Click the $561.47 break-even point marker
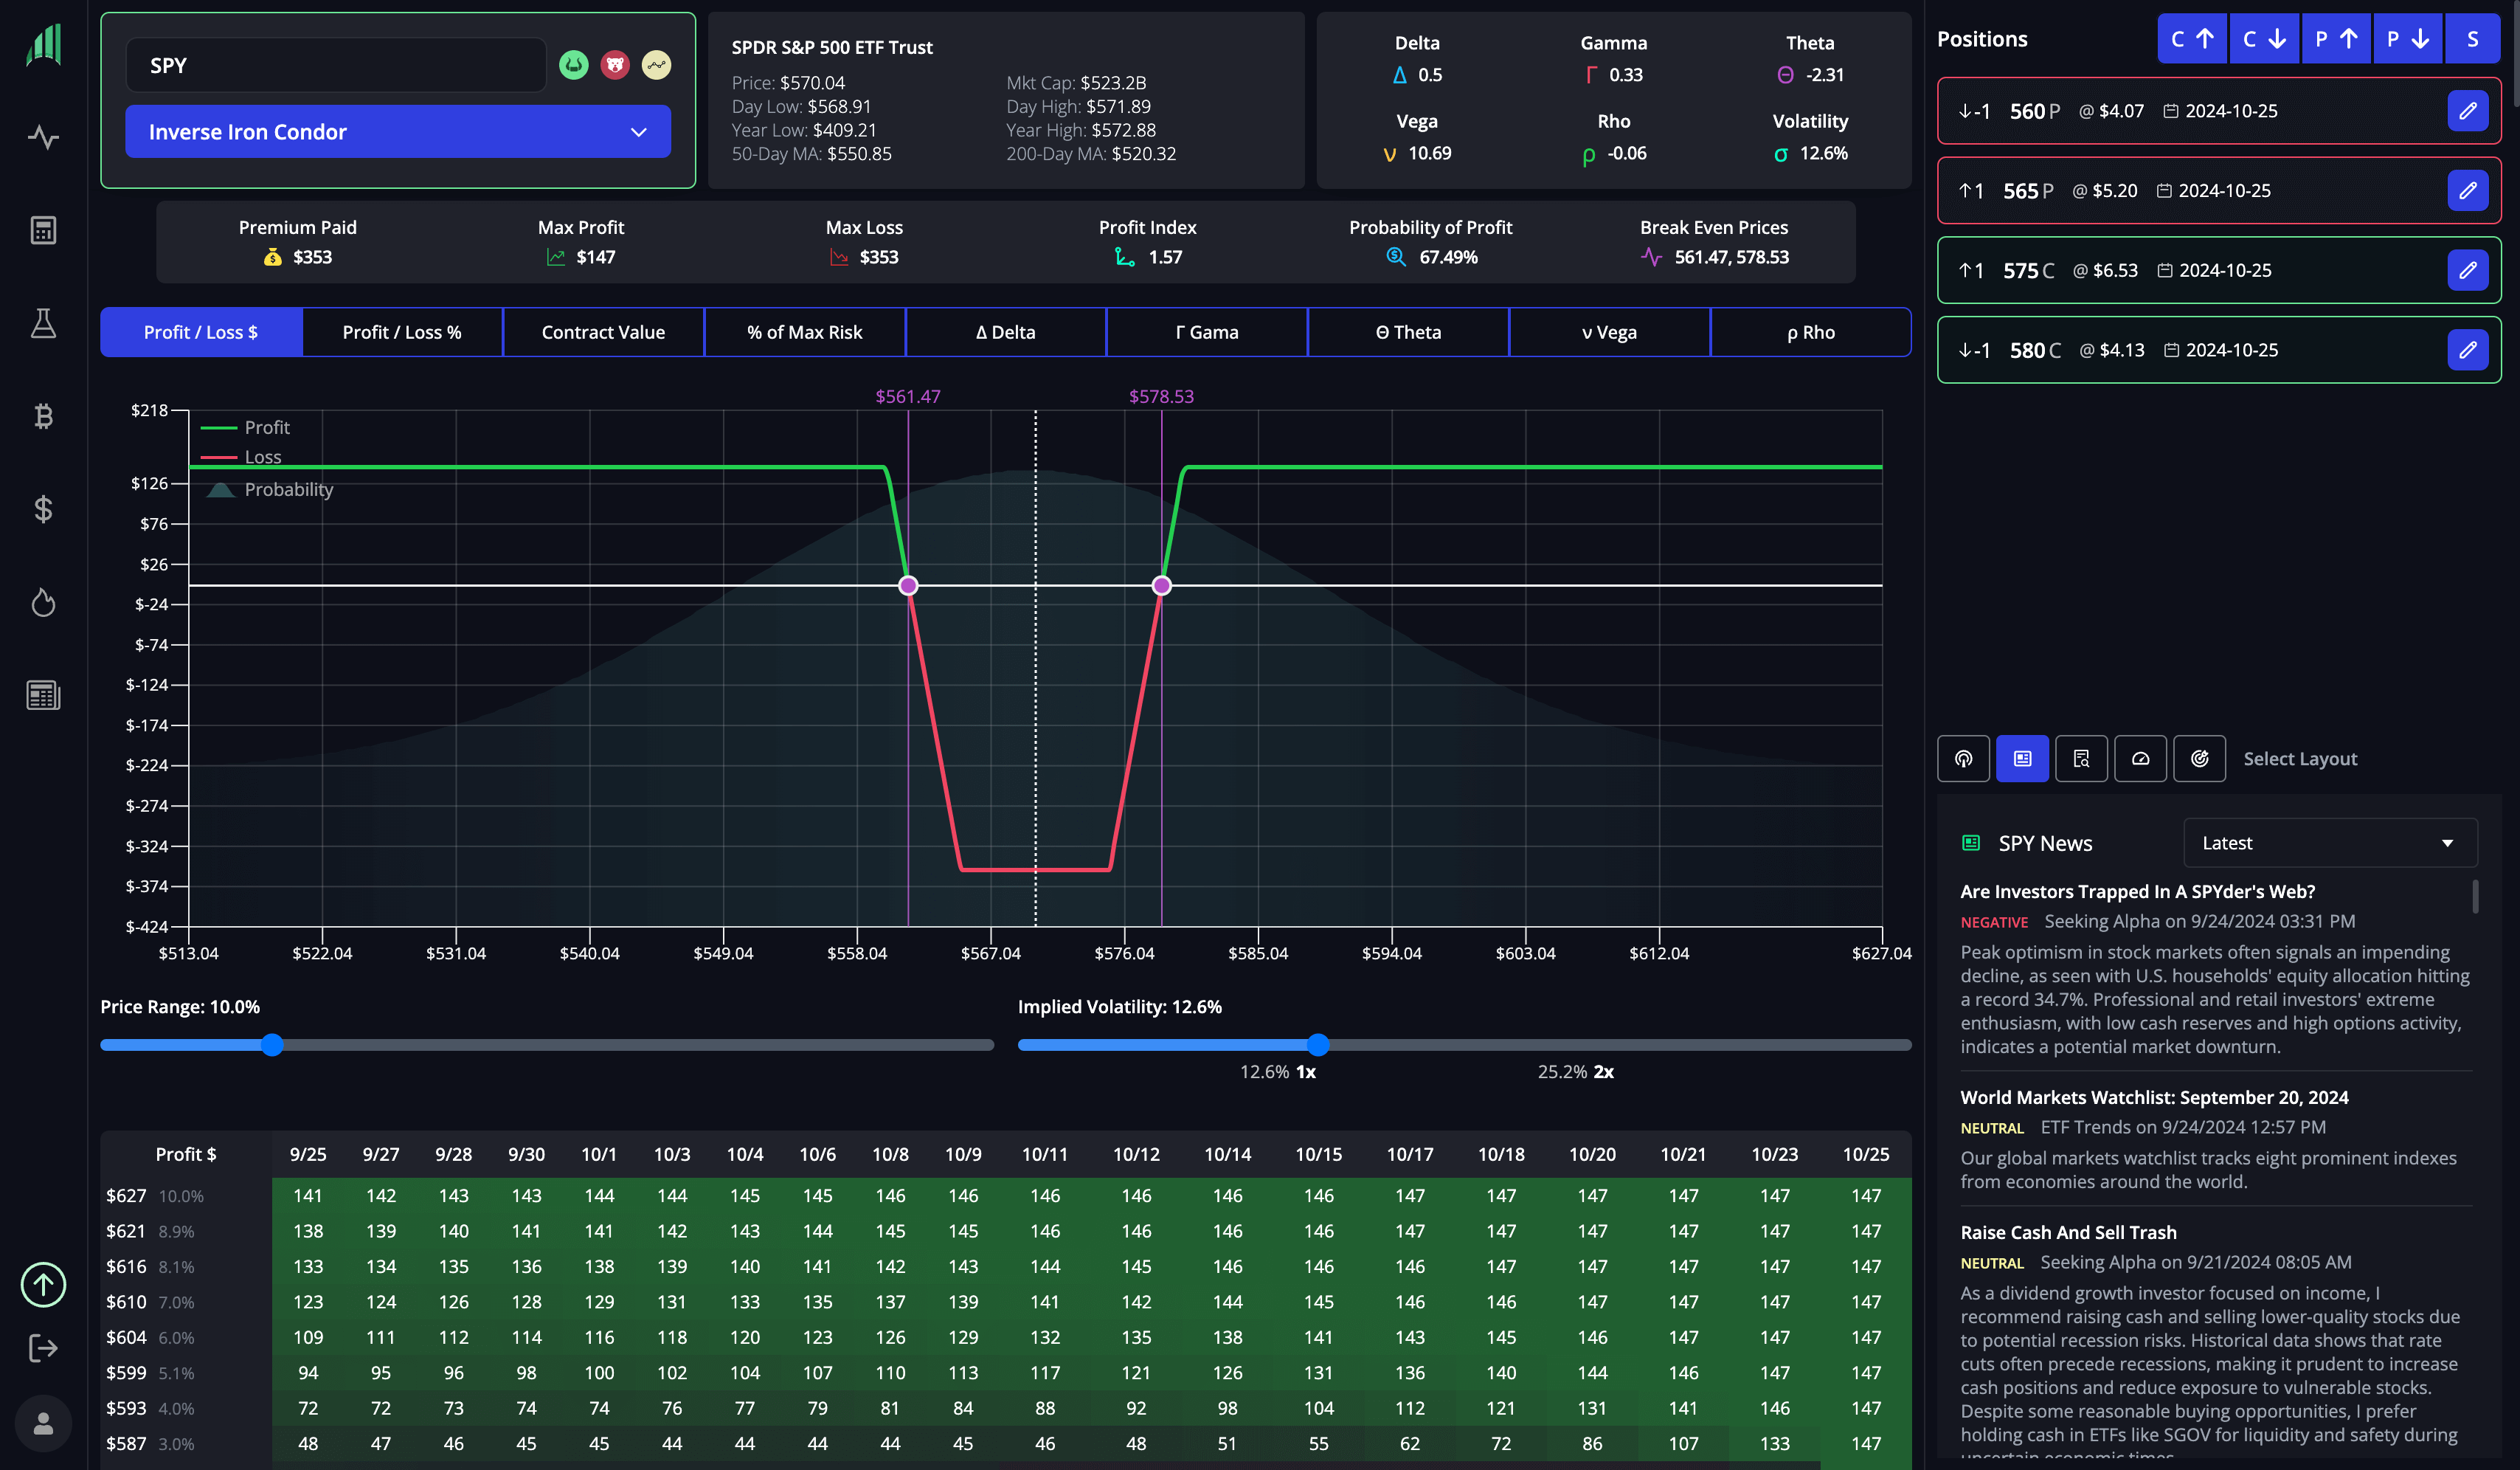This screenshot has height=1470, width=2520. pyautogui.click(x=908, y=585)
